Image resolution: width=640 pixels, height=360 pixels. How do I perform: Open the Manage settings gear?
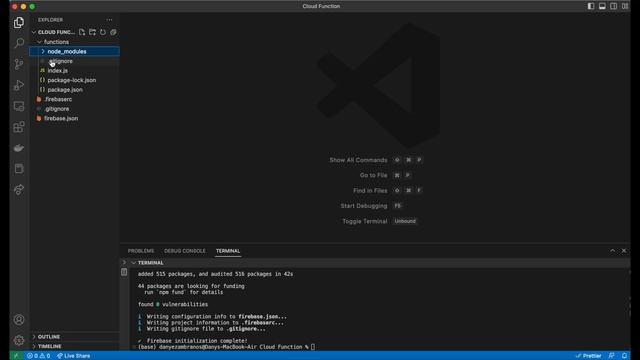tap(19, 340)
